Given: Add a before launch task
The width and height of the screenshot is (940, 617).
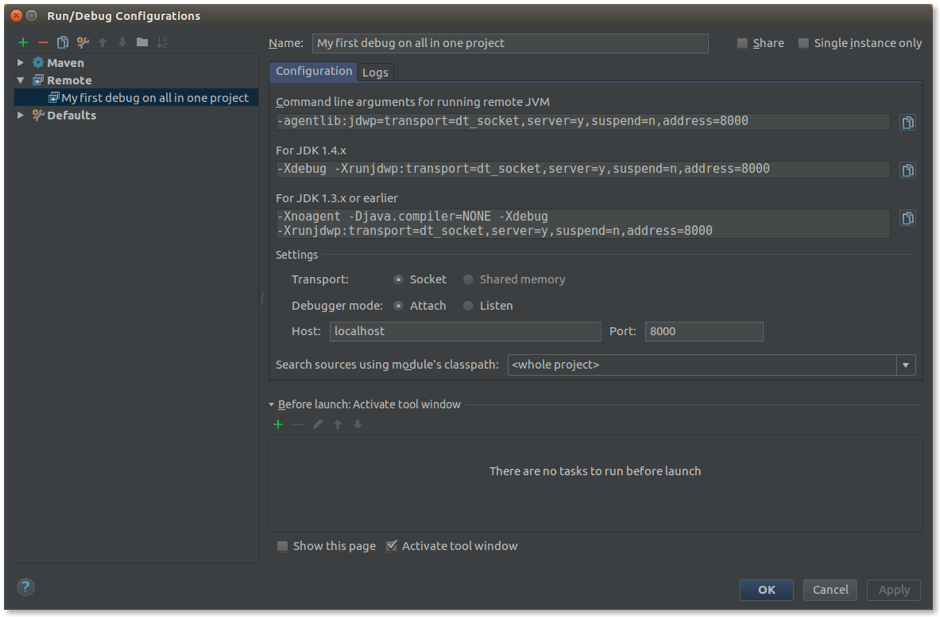Looking at the screenshot, I should [x=278, y=425].
